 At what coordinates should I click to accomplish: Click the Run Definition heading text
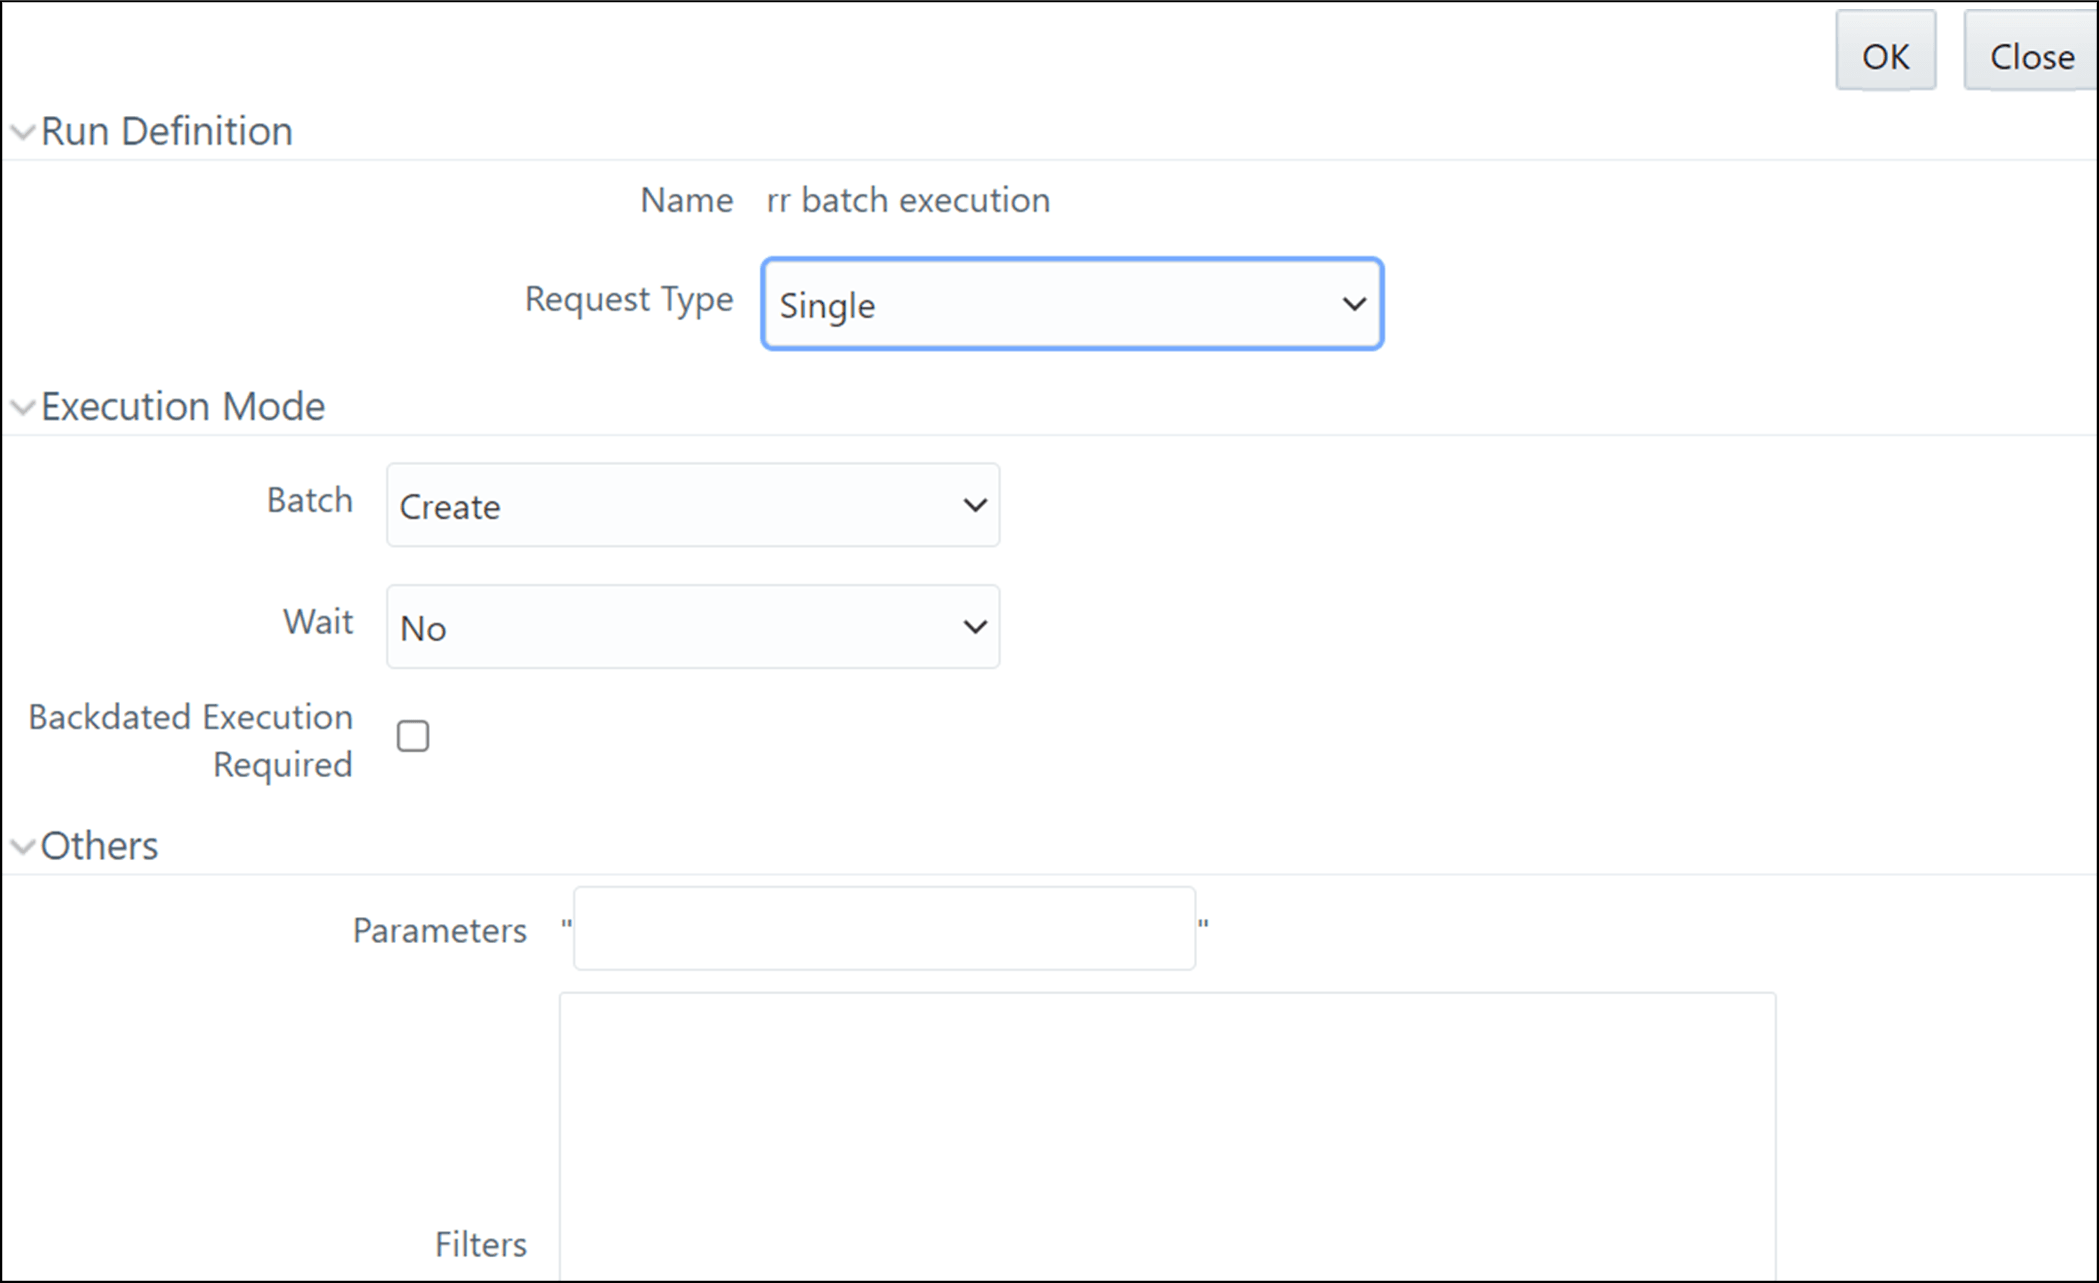click(x=166, y=132)
